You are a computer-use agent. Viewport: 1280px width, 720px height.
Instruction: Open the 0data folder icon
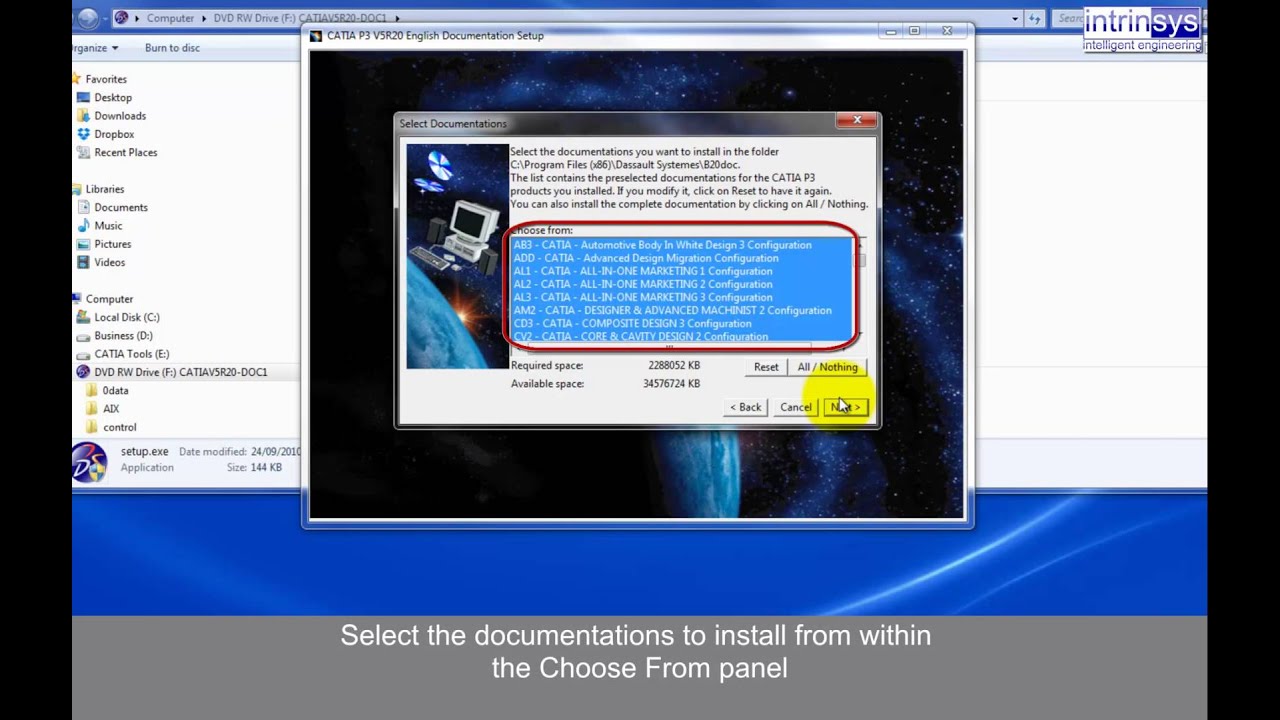tap(92, 391)
